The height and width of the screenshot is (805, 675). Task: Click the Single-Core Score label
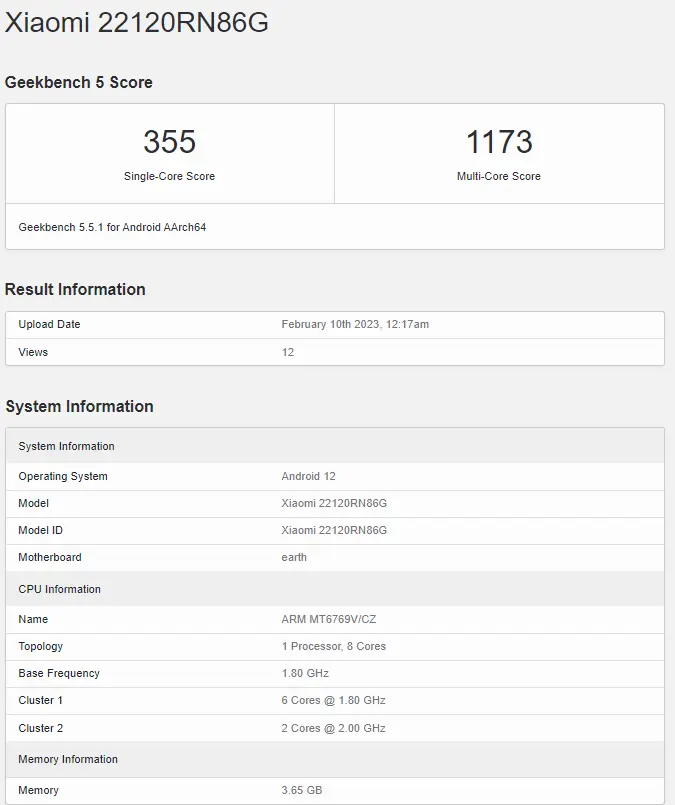tap(169, 176)
